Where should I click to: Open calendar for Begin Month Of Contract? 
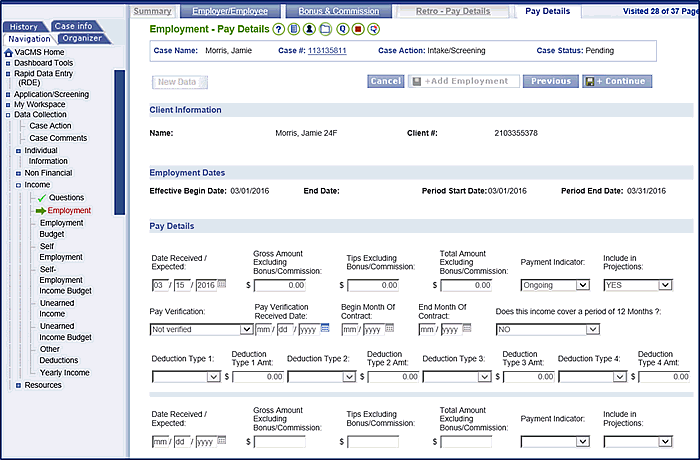point(389,328)
